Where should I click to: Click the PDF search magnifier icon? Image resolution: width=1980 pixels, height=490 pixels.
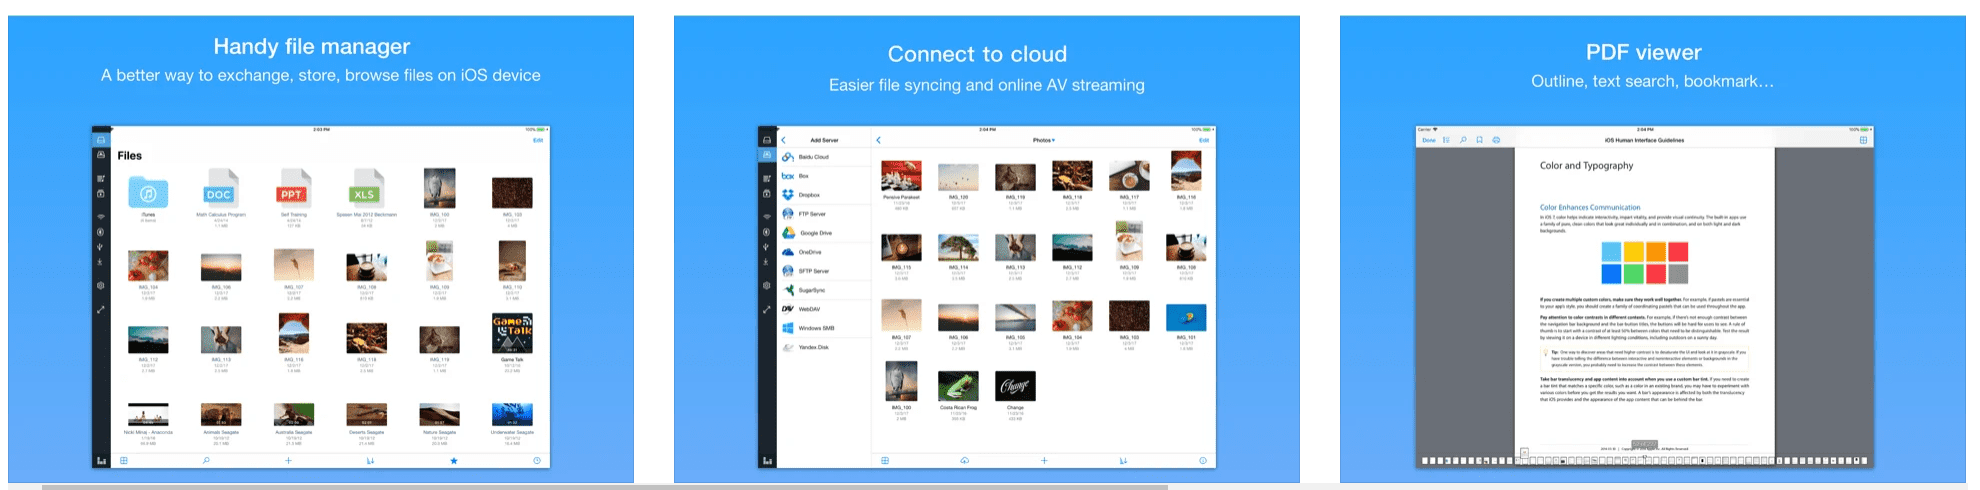pos(1463,140)
